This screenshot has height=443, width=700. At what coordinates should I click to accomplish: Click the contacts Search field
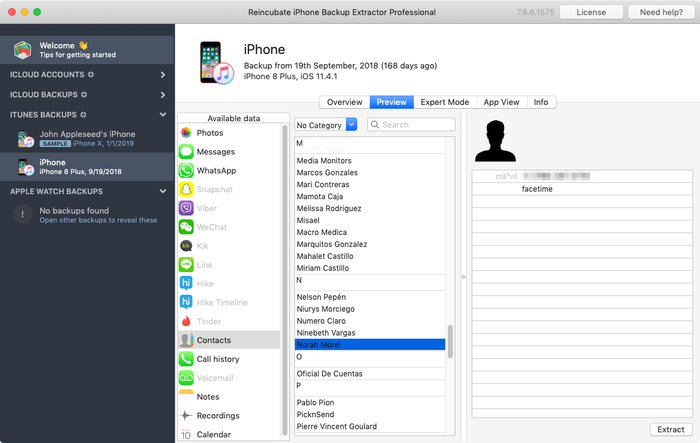point(411,125)
